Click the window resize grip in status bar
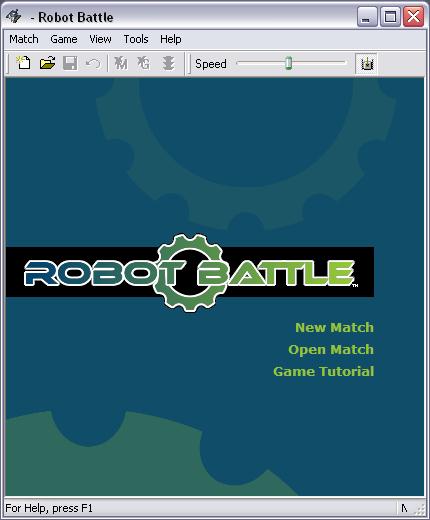The height and width of the screenshot is (520, 430). point(421,509)
